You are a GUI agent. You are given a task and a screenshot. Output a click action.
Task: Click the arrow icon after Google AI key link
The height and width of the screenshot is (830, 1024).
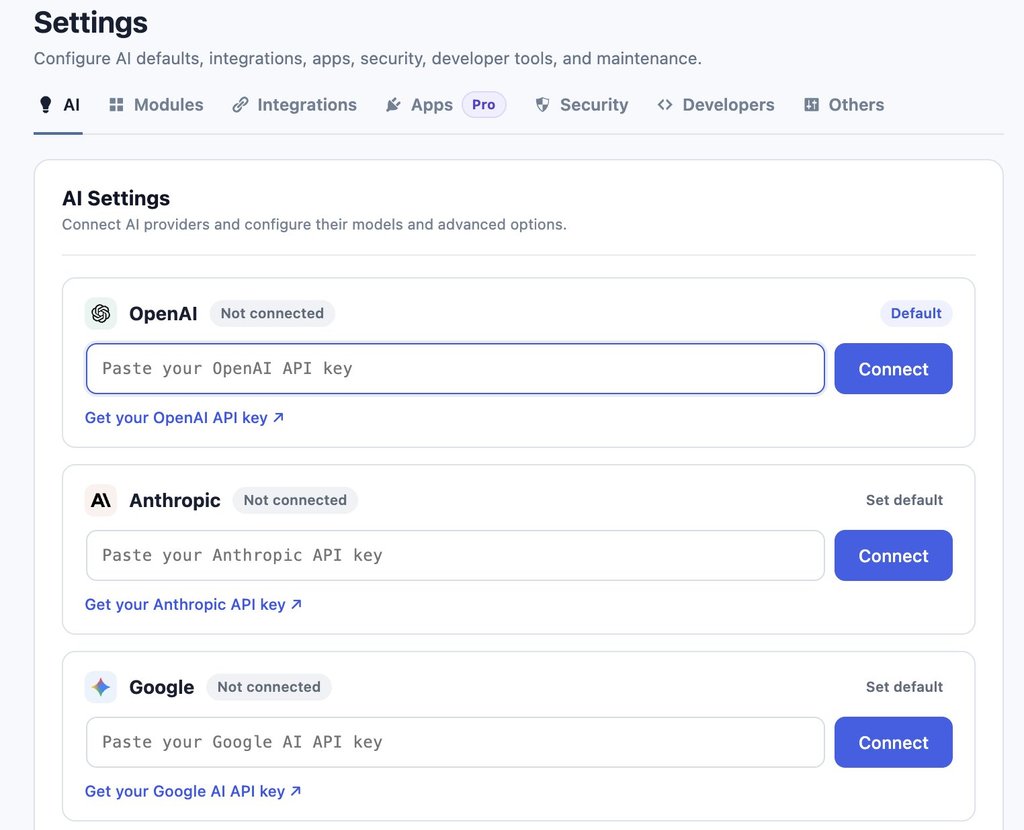pyautogui.click(x=296, y=791)
